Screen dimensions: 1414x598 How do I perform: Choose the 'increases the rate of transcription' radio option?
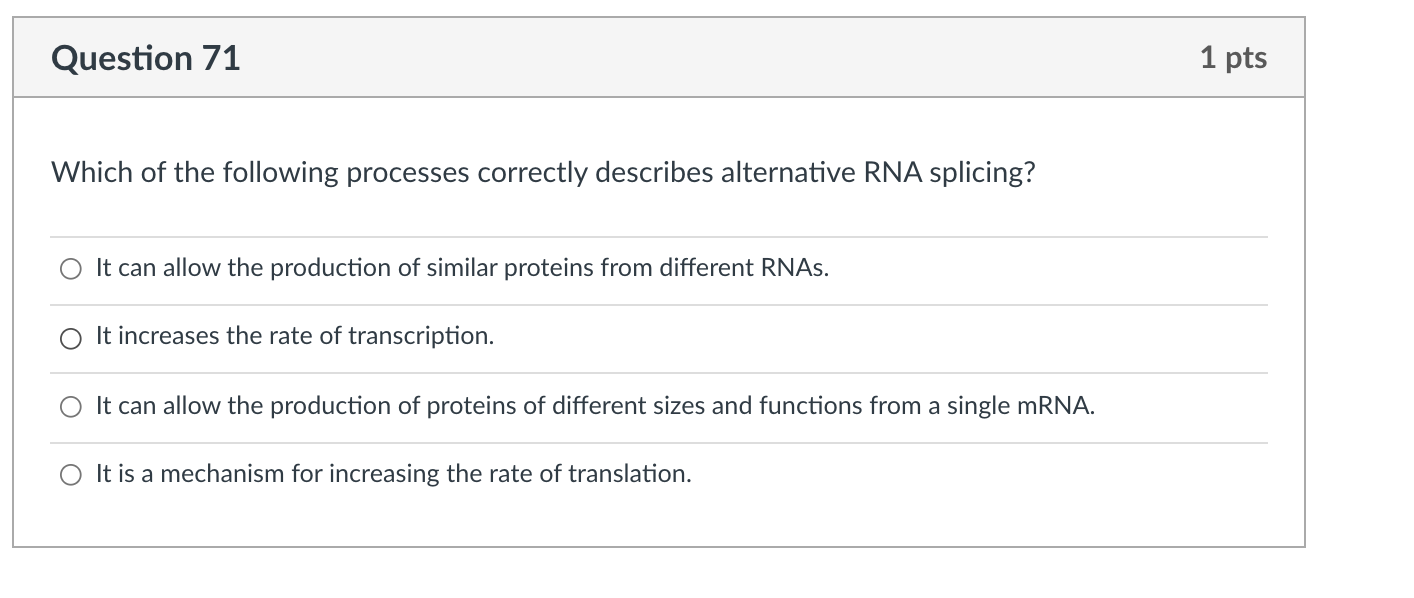coord(71,338)
